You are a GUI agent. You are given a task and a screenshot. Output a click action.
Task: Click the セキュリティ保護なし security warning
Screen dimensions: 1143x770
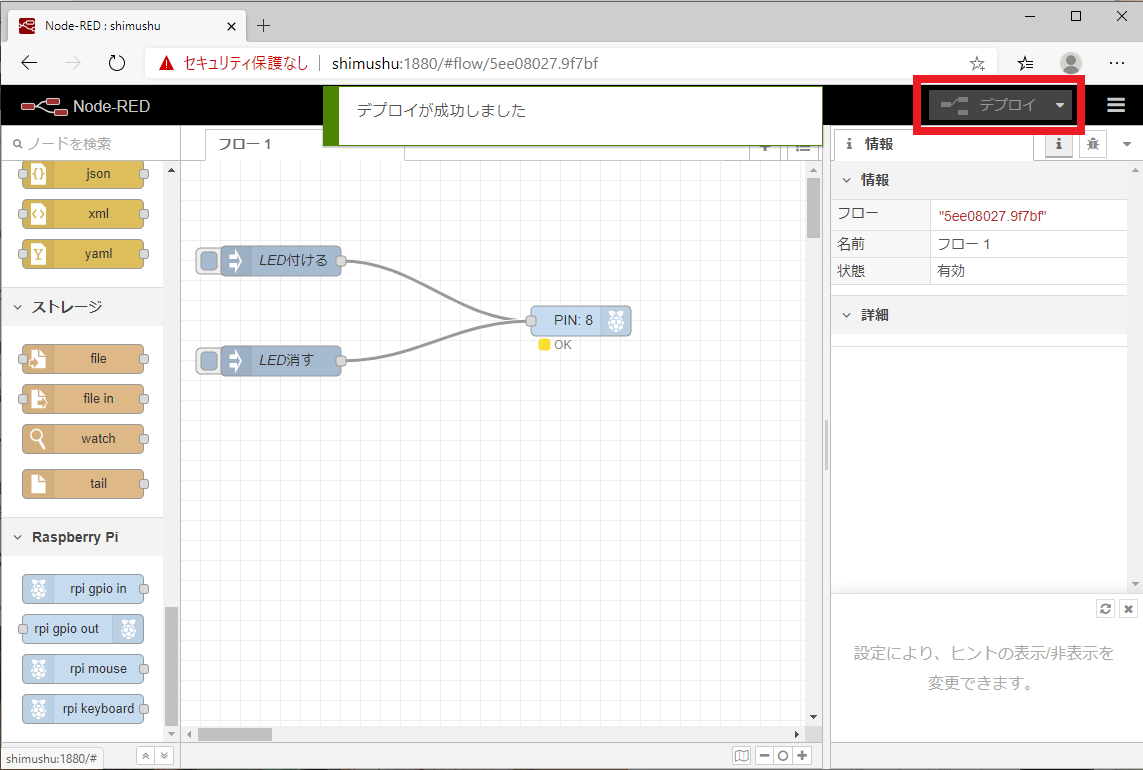tap(233, 63)
